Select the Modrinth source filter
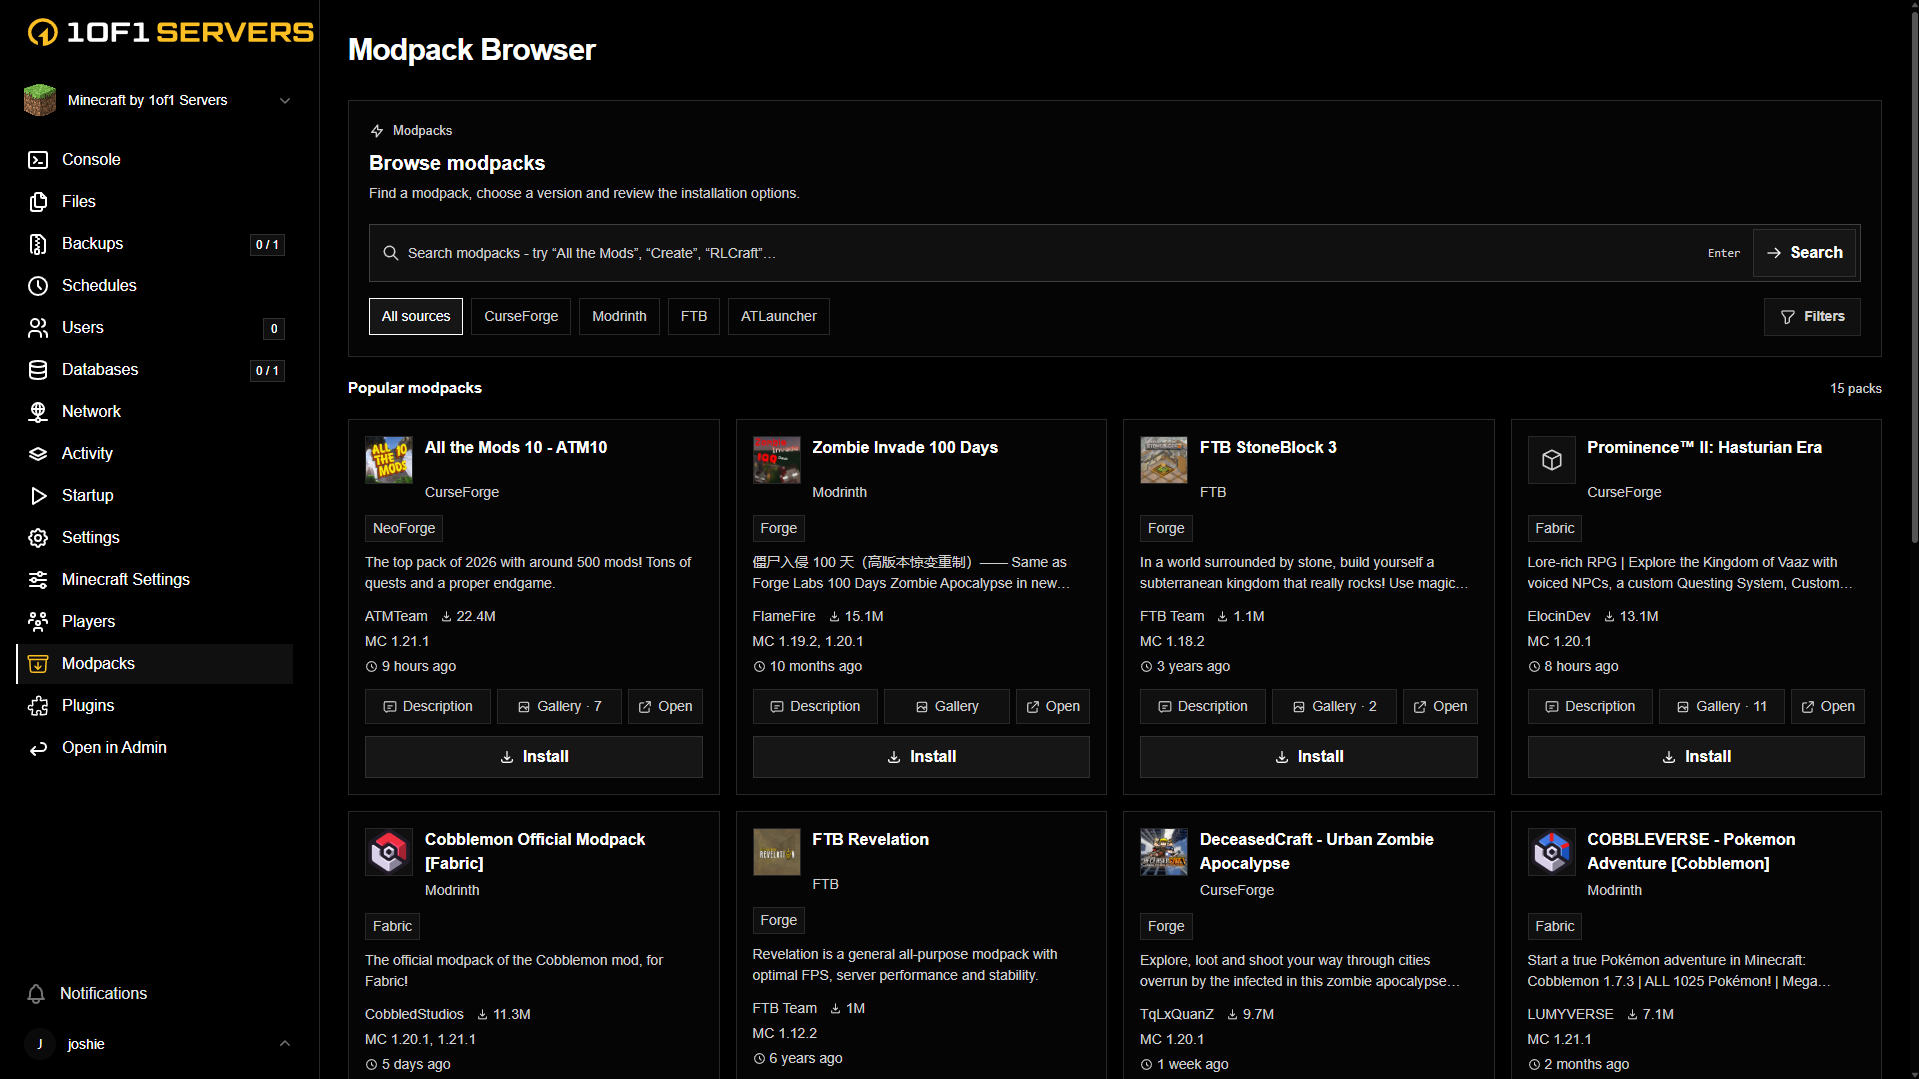This screenshot has height=1079, width=1919. pos(619,317)
